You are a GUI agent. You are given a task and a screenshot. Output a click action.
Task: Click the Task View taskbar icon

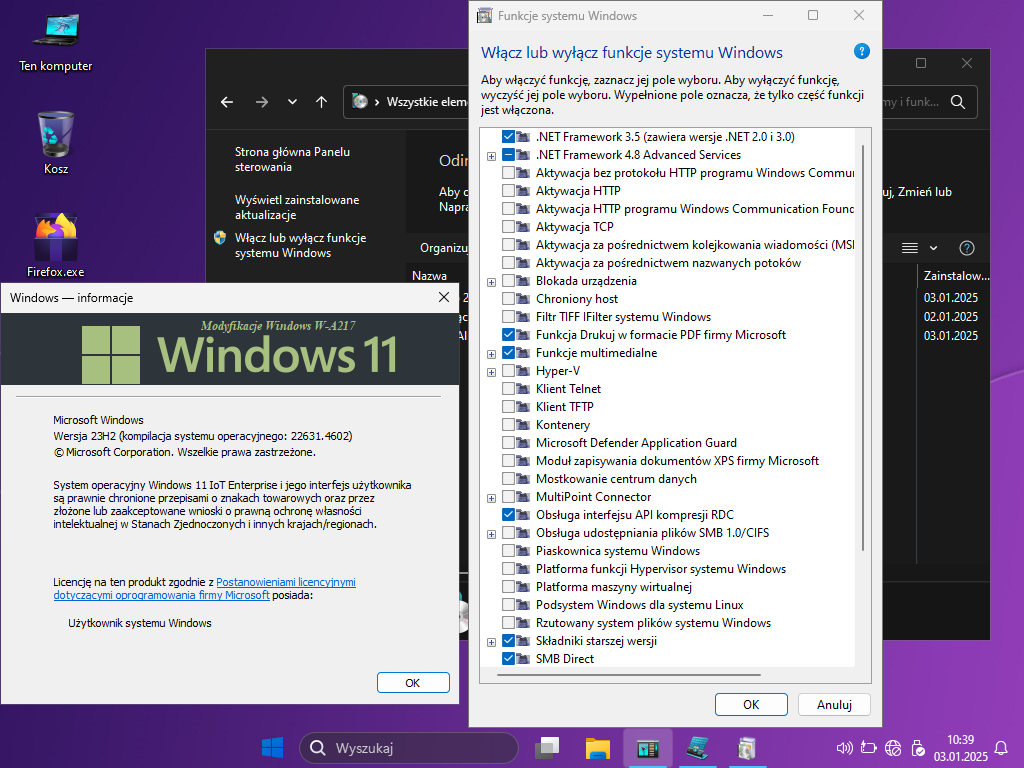tap(547, 748)
